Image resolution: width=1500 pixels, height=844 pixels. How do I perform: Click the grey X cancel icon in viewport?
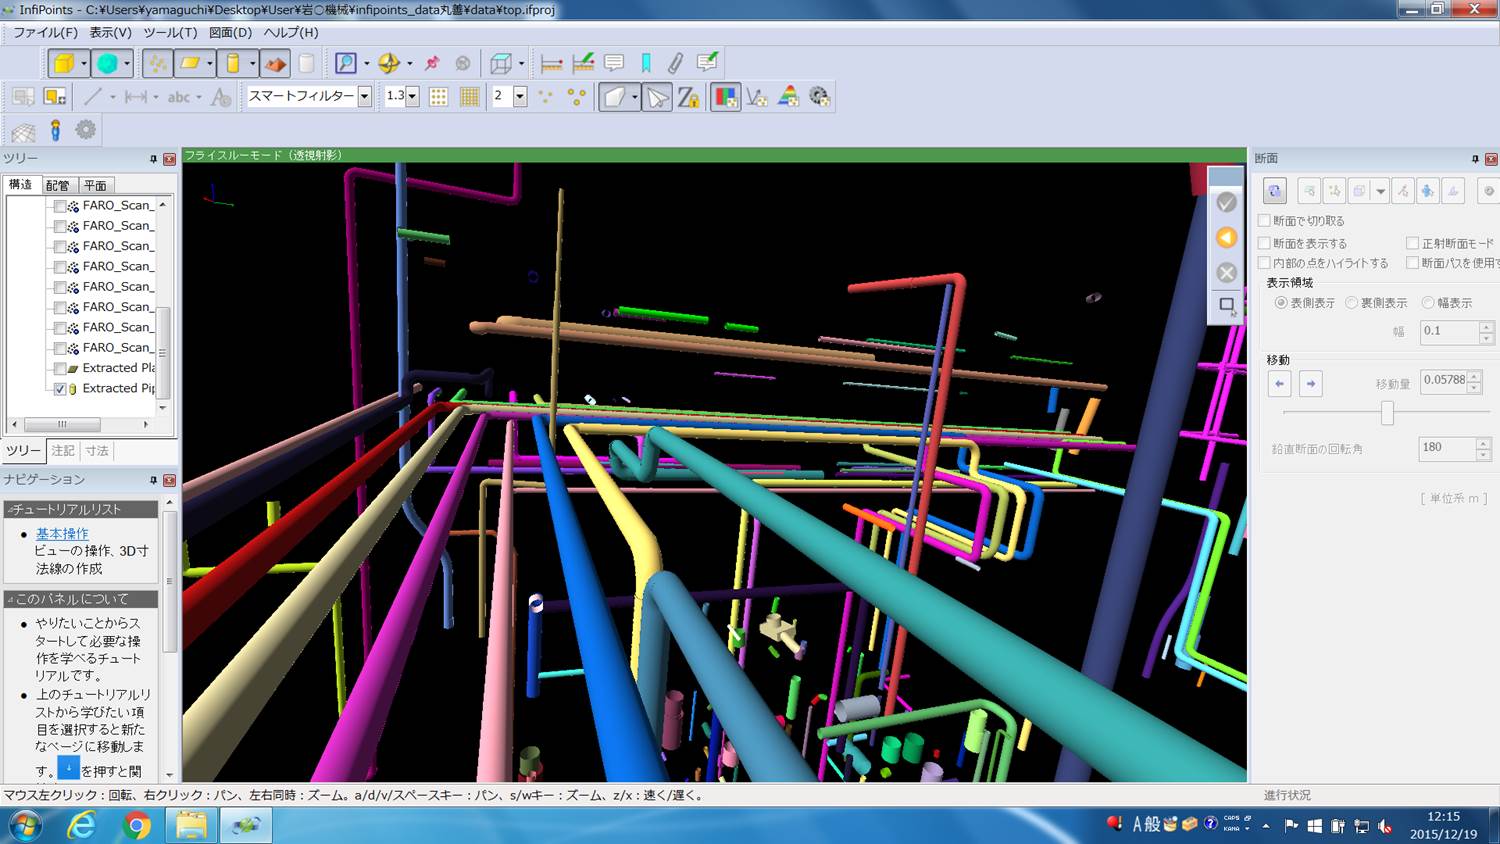[1226, 273]
